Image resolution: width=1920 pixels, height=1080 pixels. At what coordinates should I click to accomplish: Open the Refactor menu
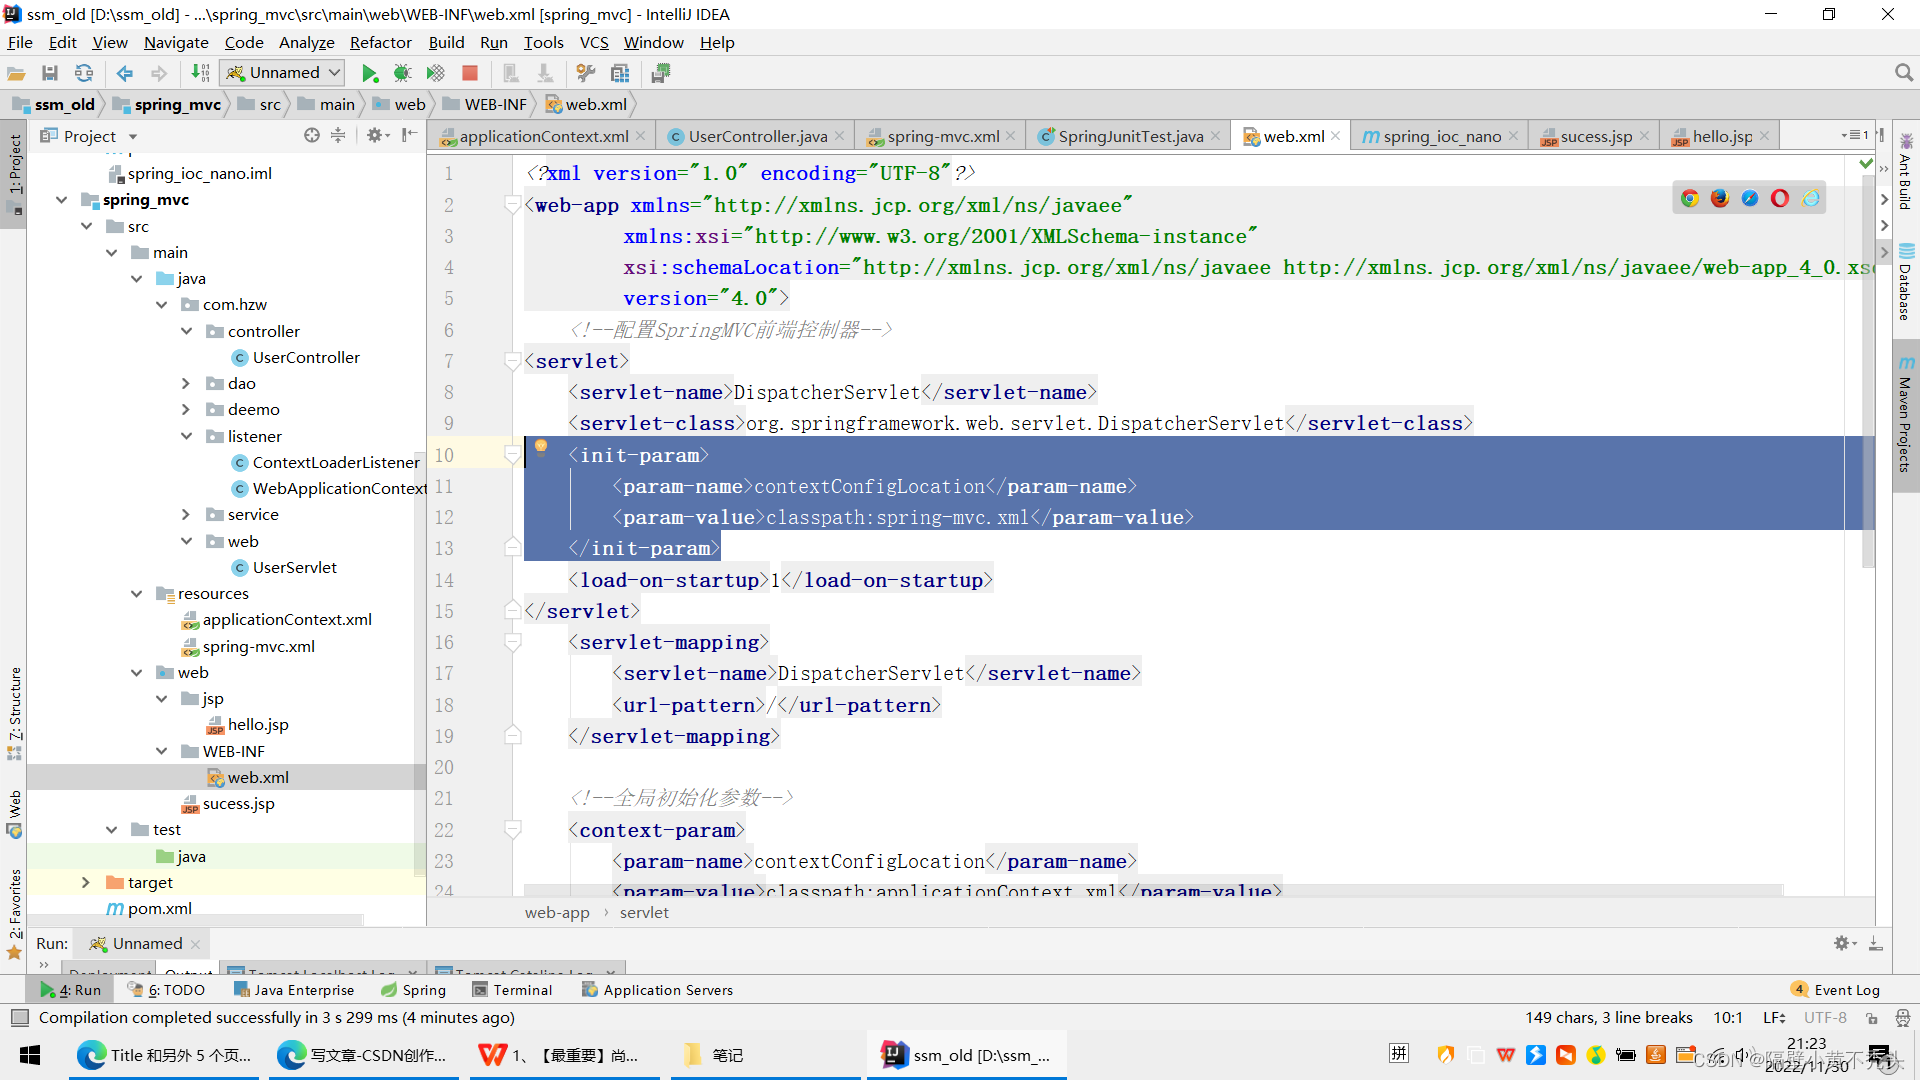(x=380, y=42)
